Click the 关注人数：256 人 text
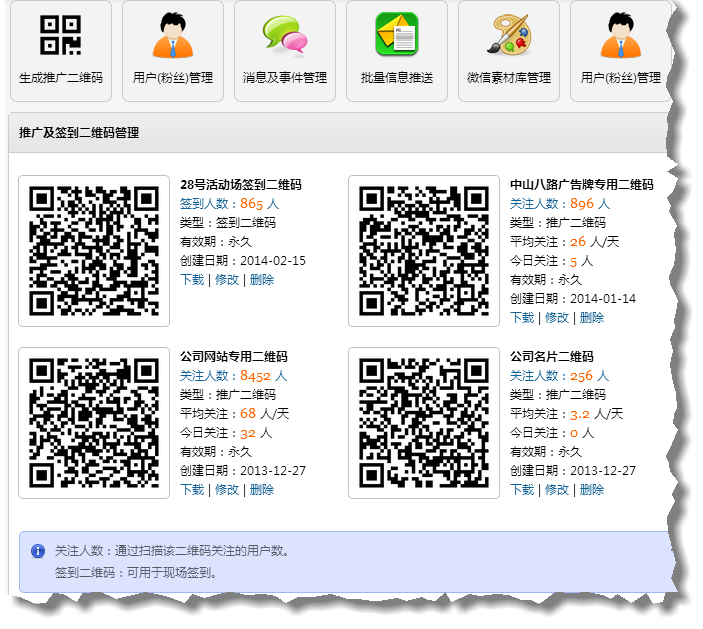This screenshot has height=629, width=703. tap(560, 376)
